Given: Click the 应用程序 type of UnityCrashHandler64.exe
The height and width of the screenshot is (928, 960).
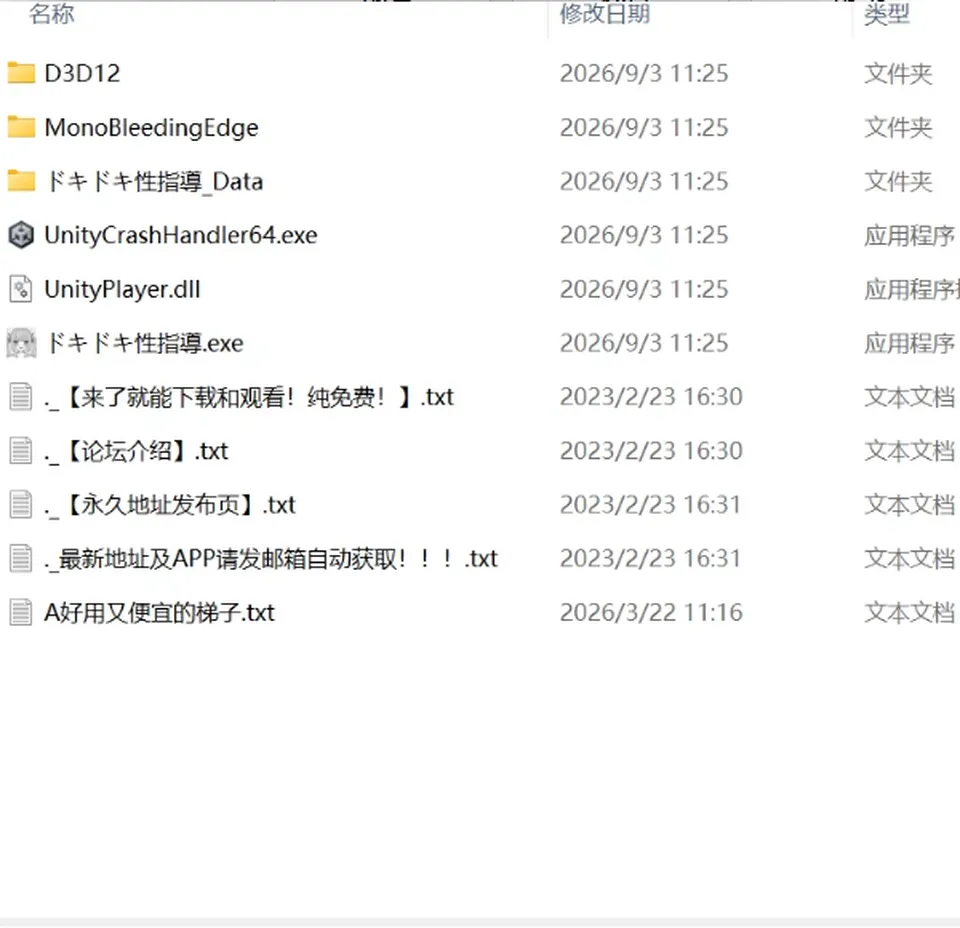Looking at the screenshot, I should click(x=910, y=236).
